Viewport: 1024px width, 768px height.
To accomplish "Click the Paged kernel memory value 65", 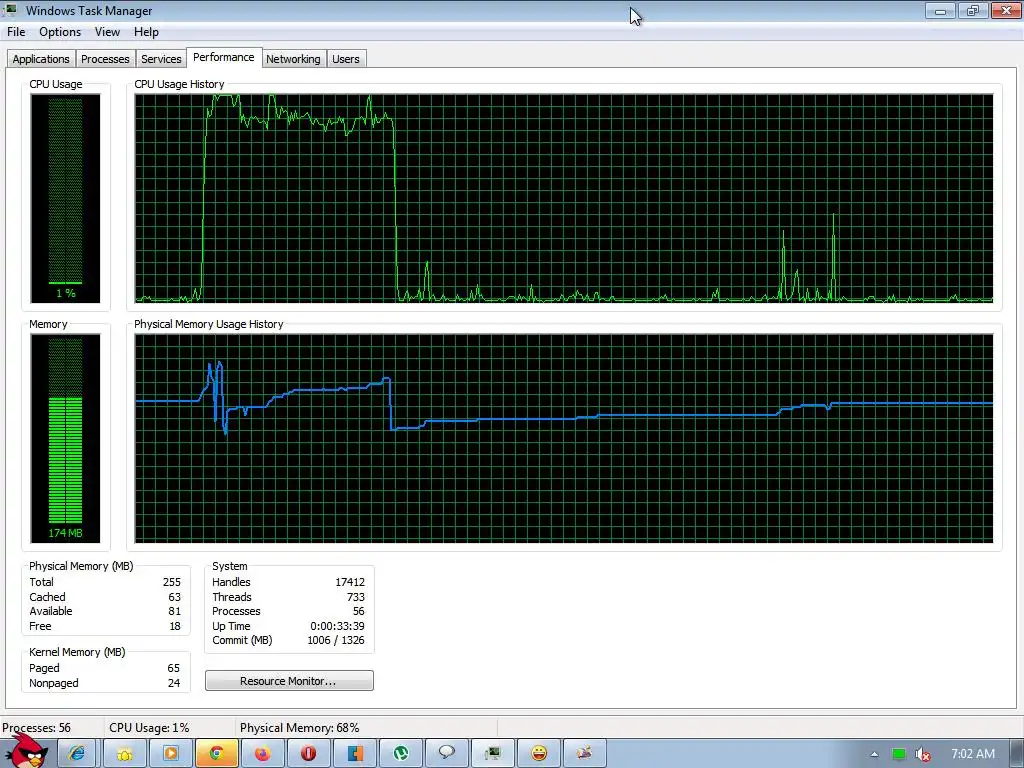I will (x=174, y=668).
